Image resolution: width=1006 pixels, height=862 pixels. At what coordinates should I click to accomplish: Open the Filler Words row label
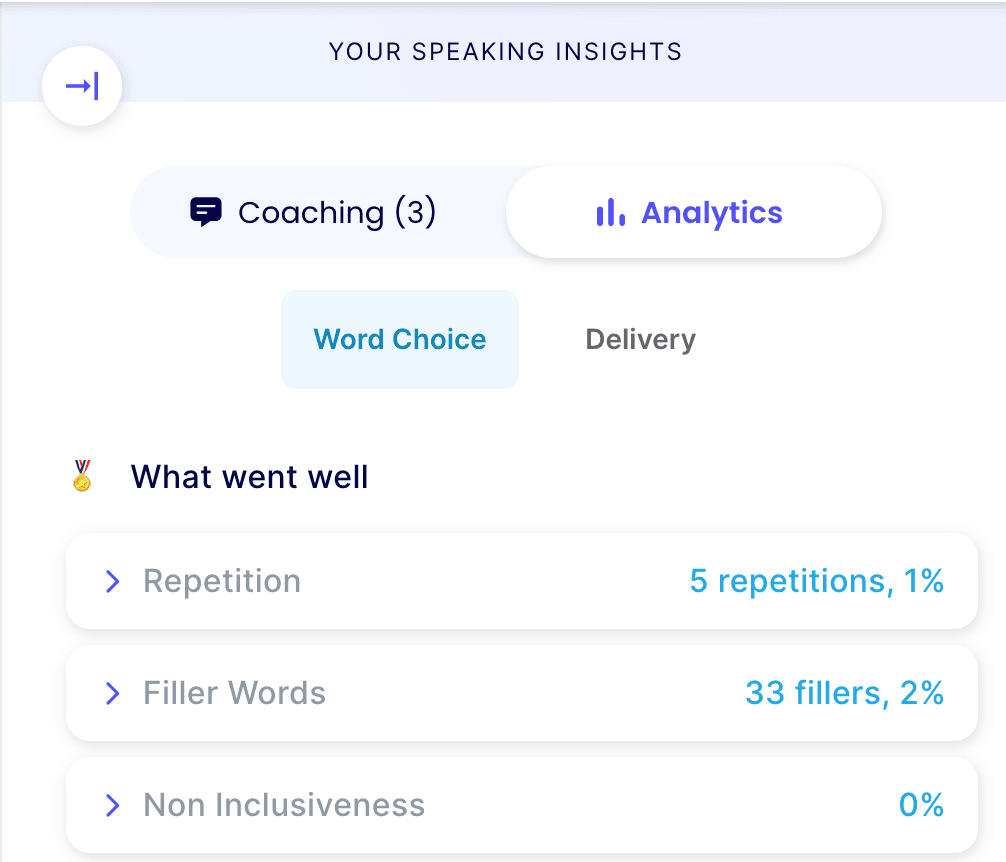[x=234, y=693]
